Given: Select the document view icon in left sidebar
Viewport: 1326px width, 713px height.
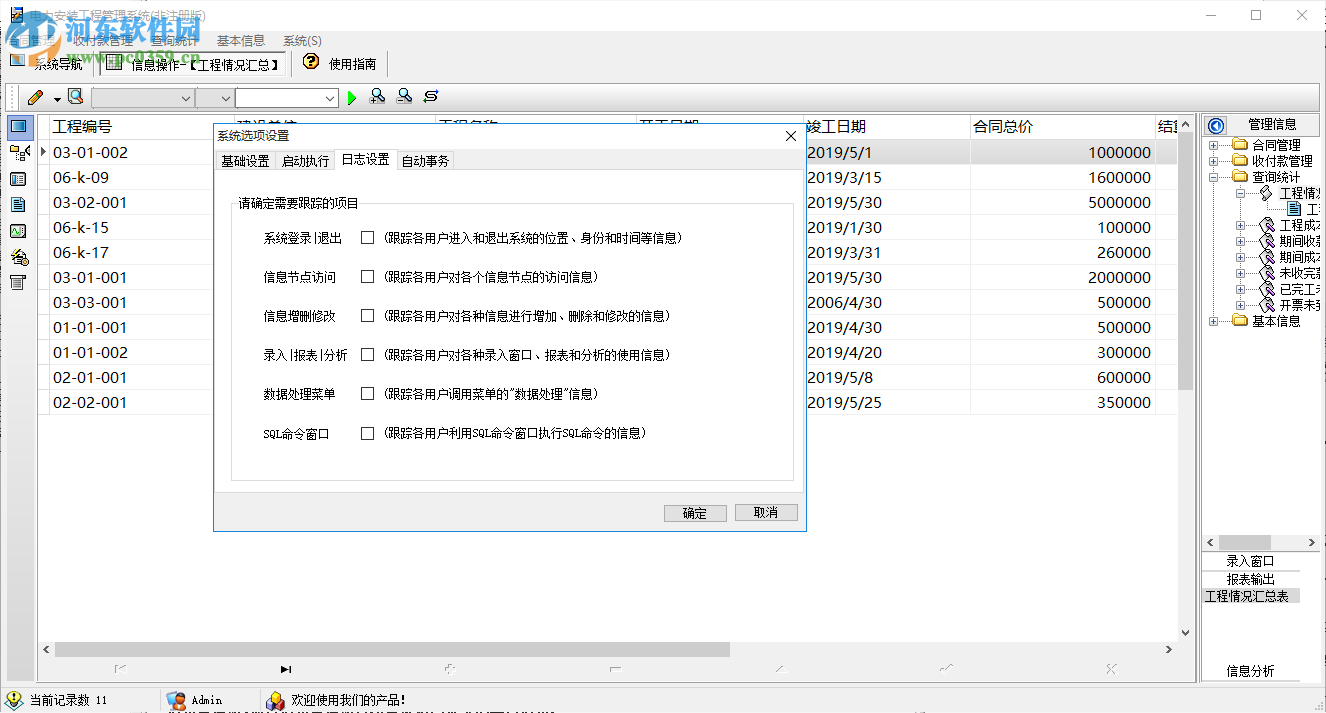Looking at the screenshot, I should (x=17, y=203).
